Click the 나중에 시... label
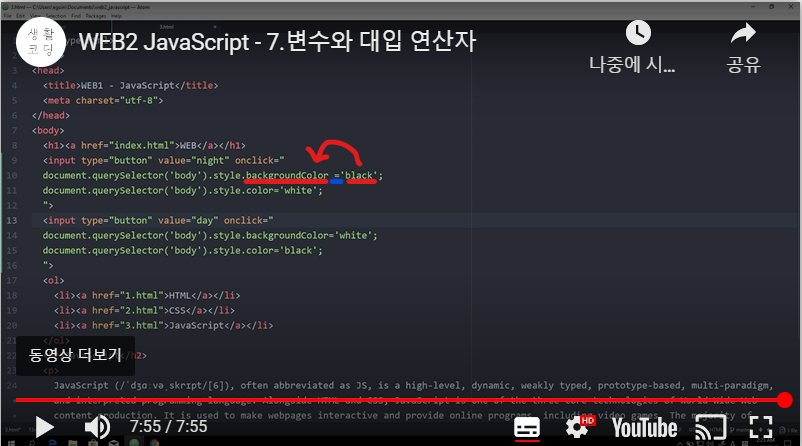The width and height of the screenshot is (802, 446). pos(632,64)
